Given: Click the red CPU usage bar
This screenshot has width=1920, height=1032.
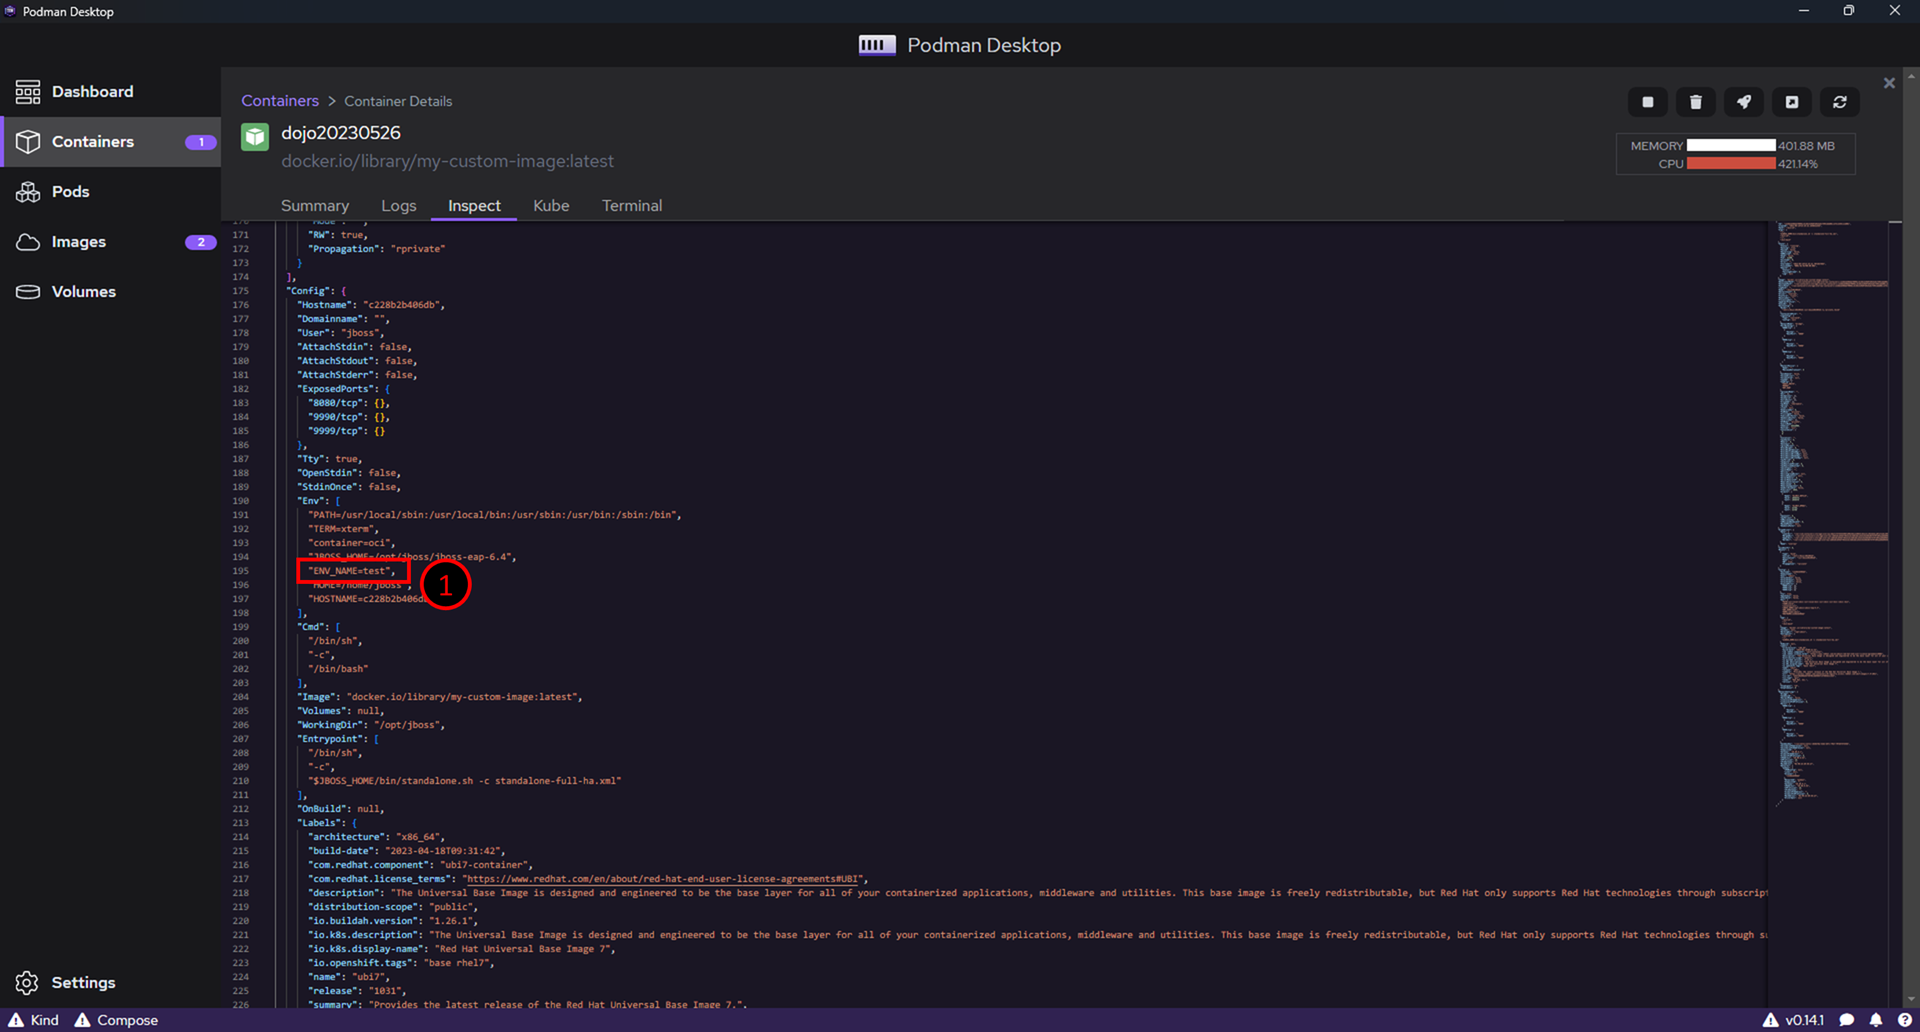Looking at the screenshot, I should coord(1731,164).
